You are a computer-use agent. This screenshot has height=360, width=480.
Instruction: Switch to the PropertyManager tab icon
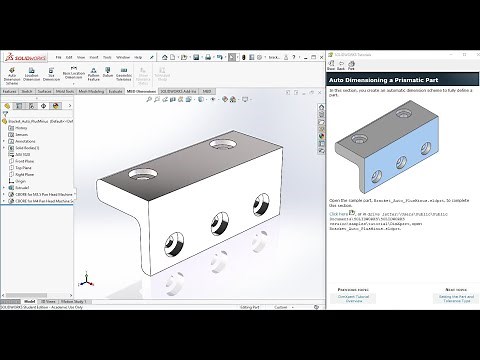pos(19,106)
